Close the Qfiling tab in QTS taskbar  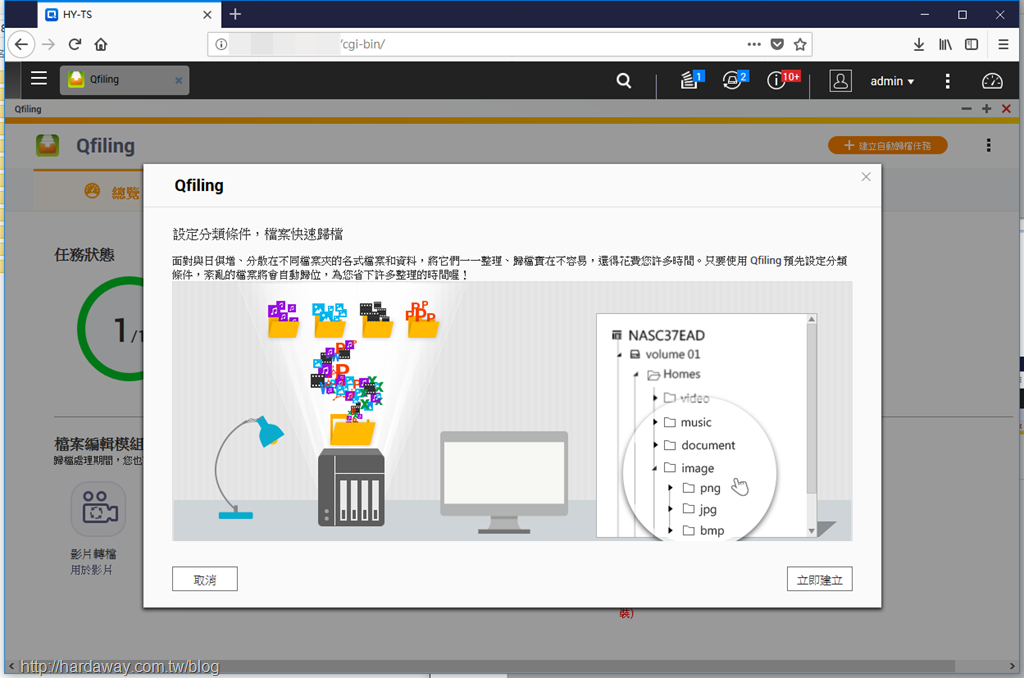[178, 80]
